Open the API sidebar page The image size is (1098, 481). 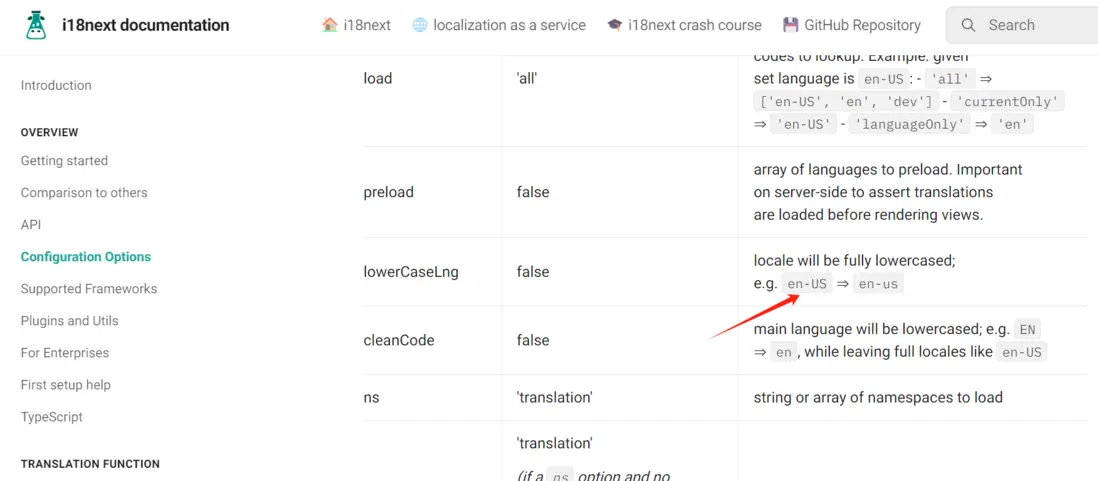(x=31, y=225)
